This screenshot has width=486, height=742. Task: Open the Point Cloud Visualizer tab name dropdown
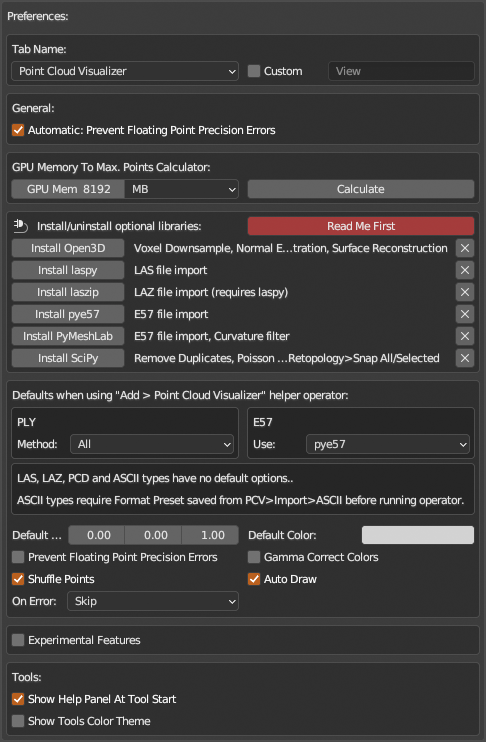pos(125,71)
